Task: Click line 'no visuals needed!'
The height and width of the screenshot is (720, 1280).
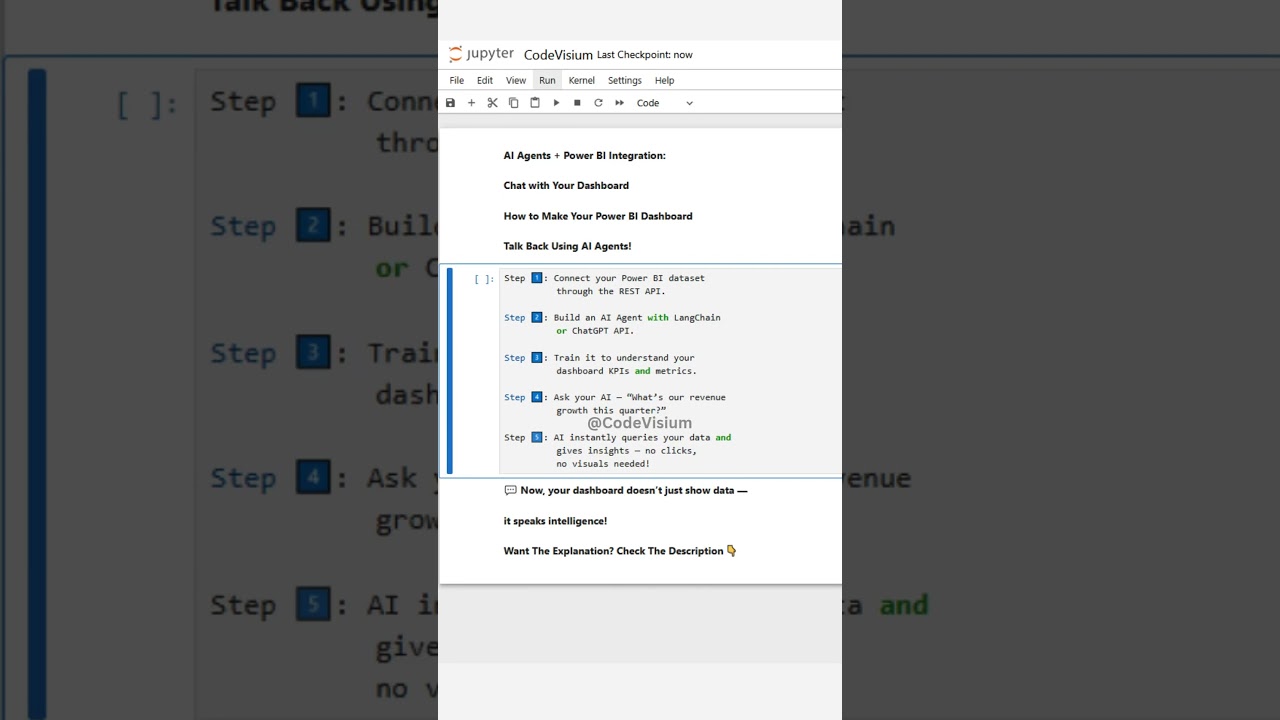Action: click(603, 464)
